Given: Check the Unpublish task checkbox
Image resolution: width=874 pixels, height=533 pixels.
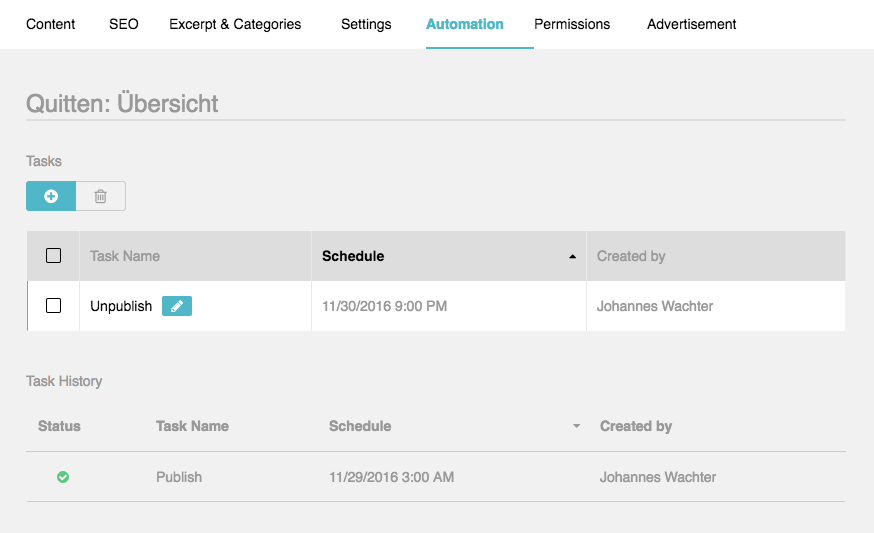Looking at the screenshot, I should point(54,306).
